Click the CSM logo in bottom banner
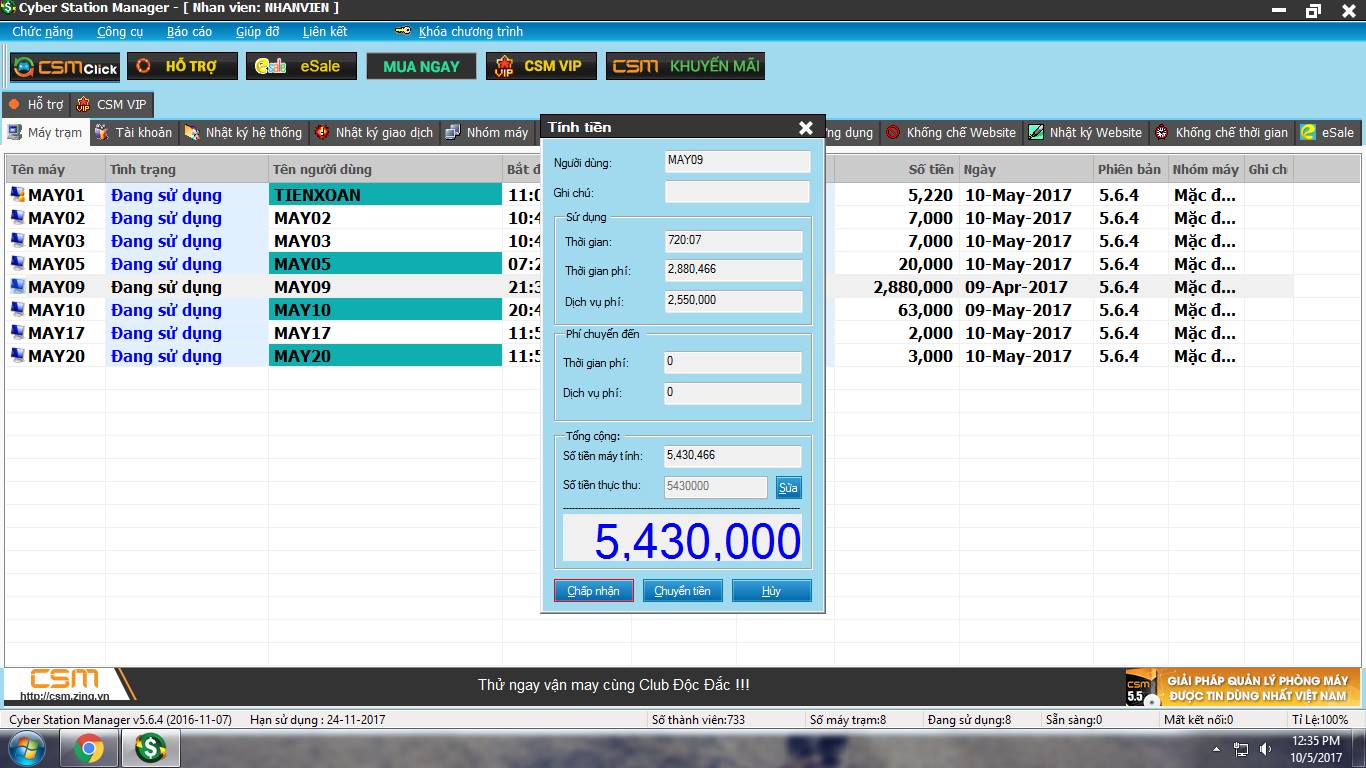 coord(66,685)
